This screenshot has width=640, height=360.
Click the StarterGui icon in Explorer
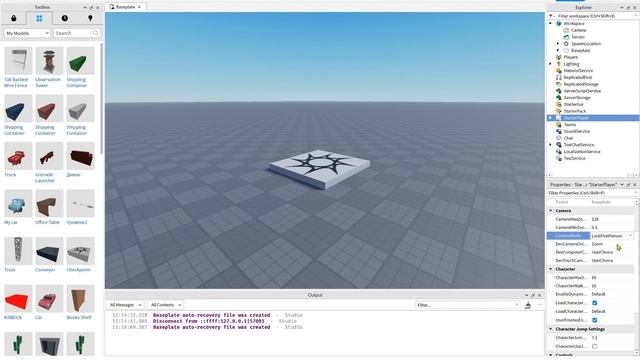559,104
